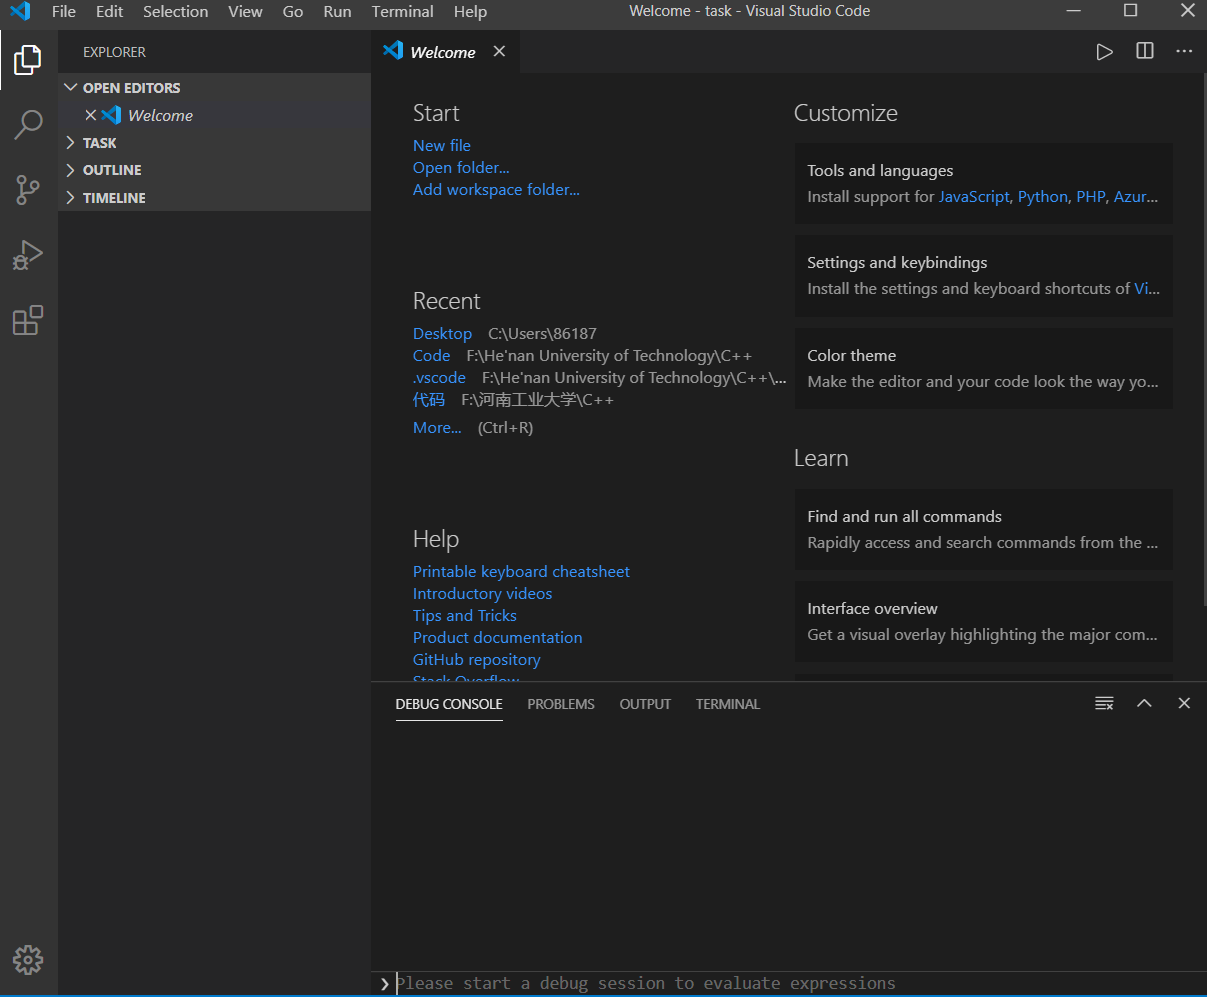Open the View menu

245,12
